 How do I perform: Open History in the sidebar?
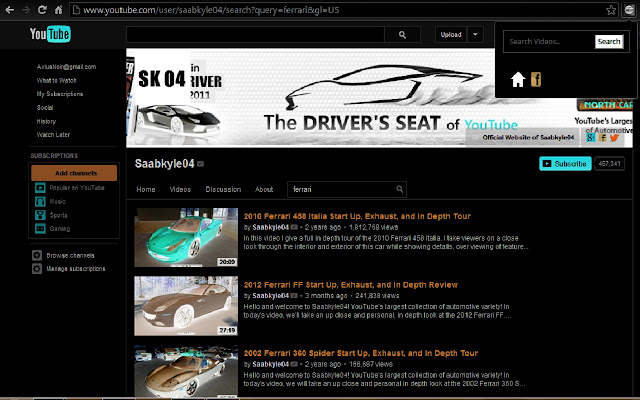click(46, 121)
